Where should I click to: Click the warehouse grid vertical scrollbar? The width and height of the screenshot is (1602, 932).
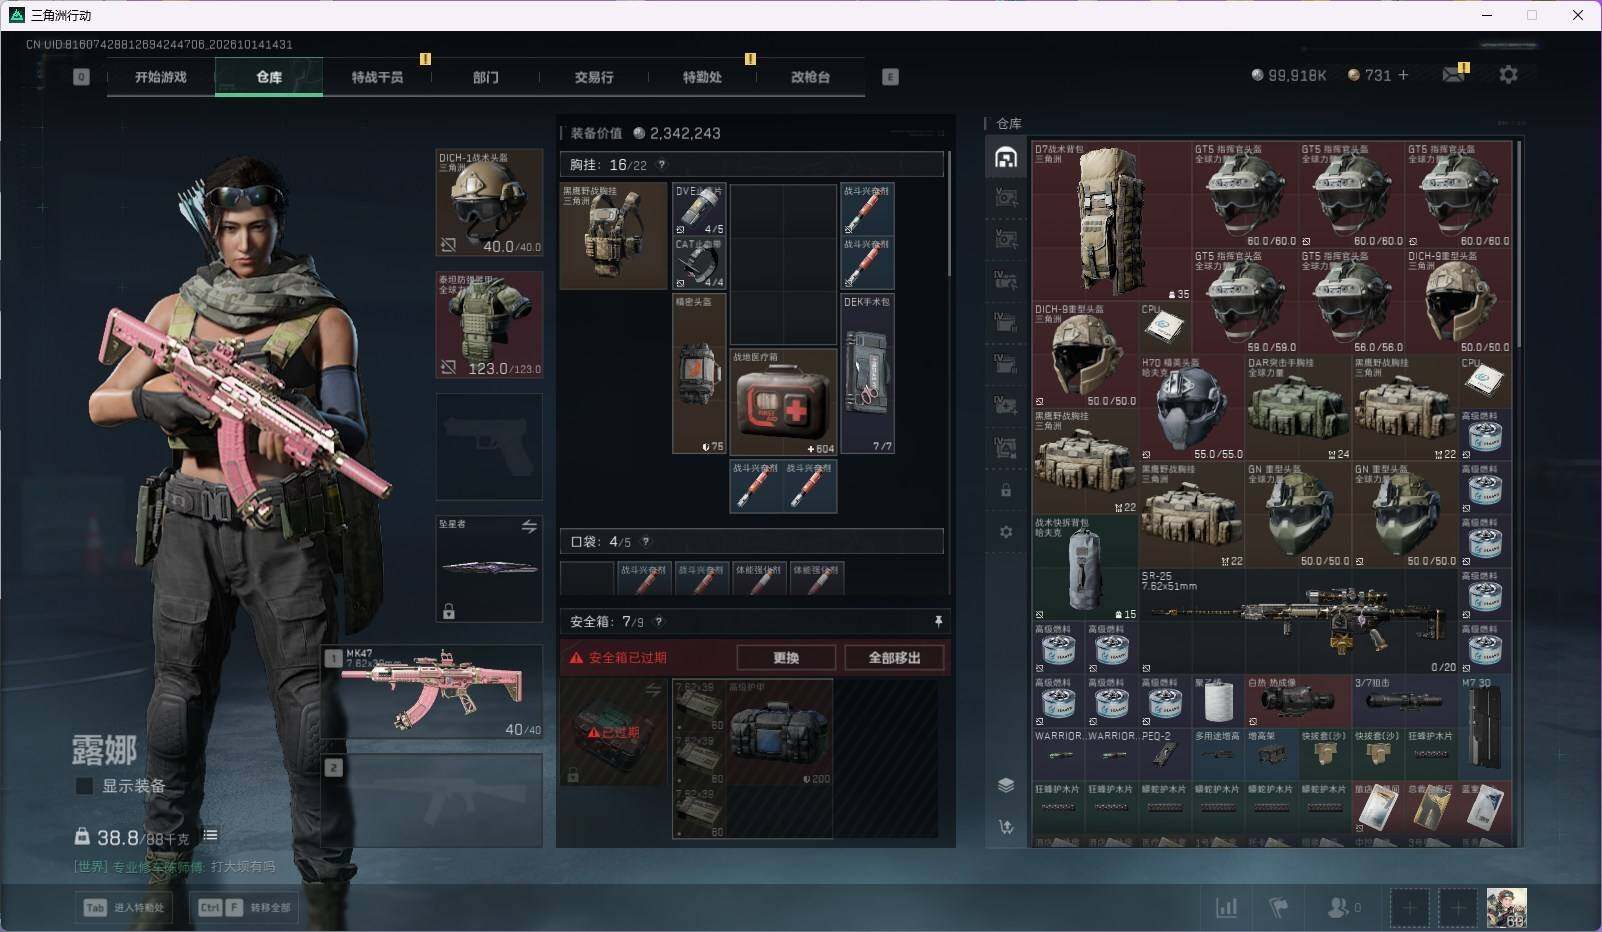[x=1520, y=245]
